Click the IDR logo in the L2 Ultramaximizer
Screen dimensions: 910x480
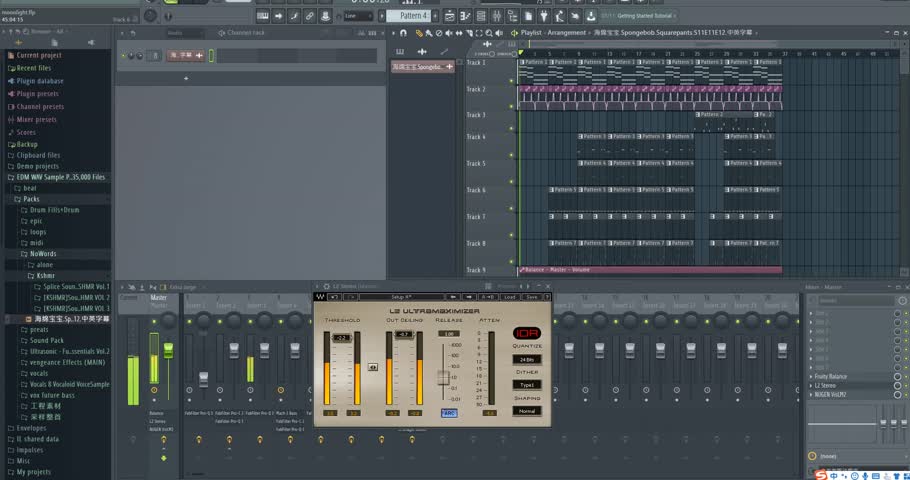point(526,333)
